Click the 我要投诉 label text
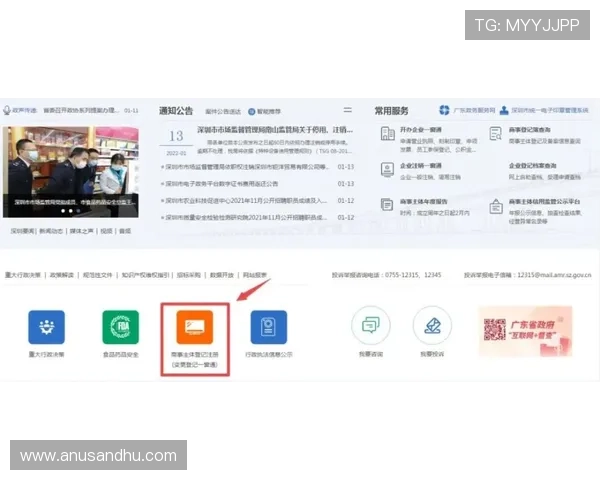The height and width of the screenshot is (480, 600). [x=432, y=354]
